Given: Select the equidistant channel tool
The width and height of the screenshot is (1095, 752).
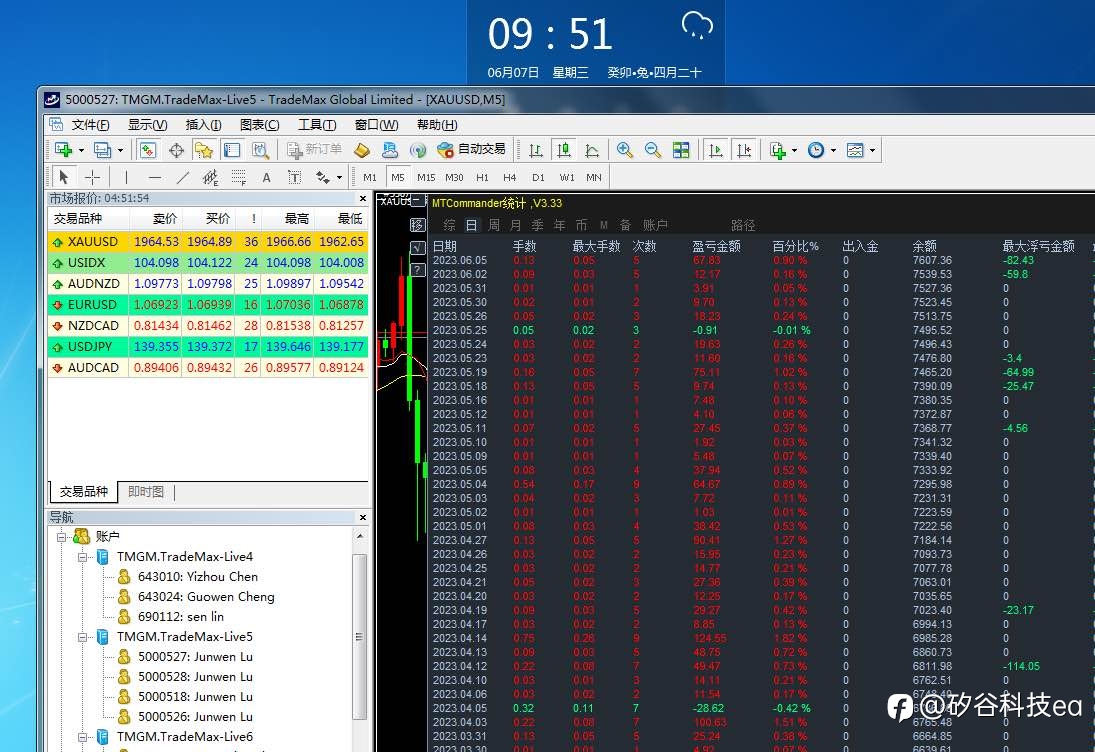Looking at the screenshot, I should point(210,177).
